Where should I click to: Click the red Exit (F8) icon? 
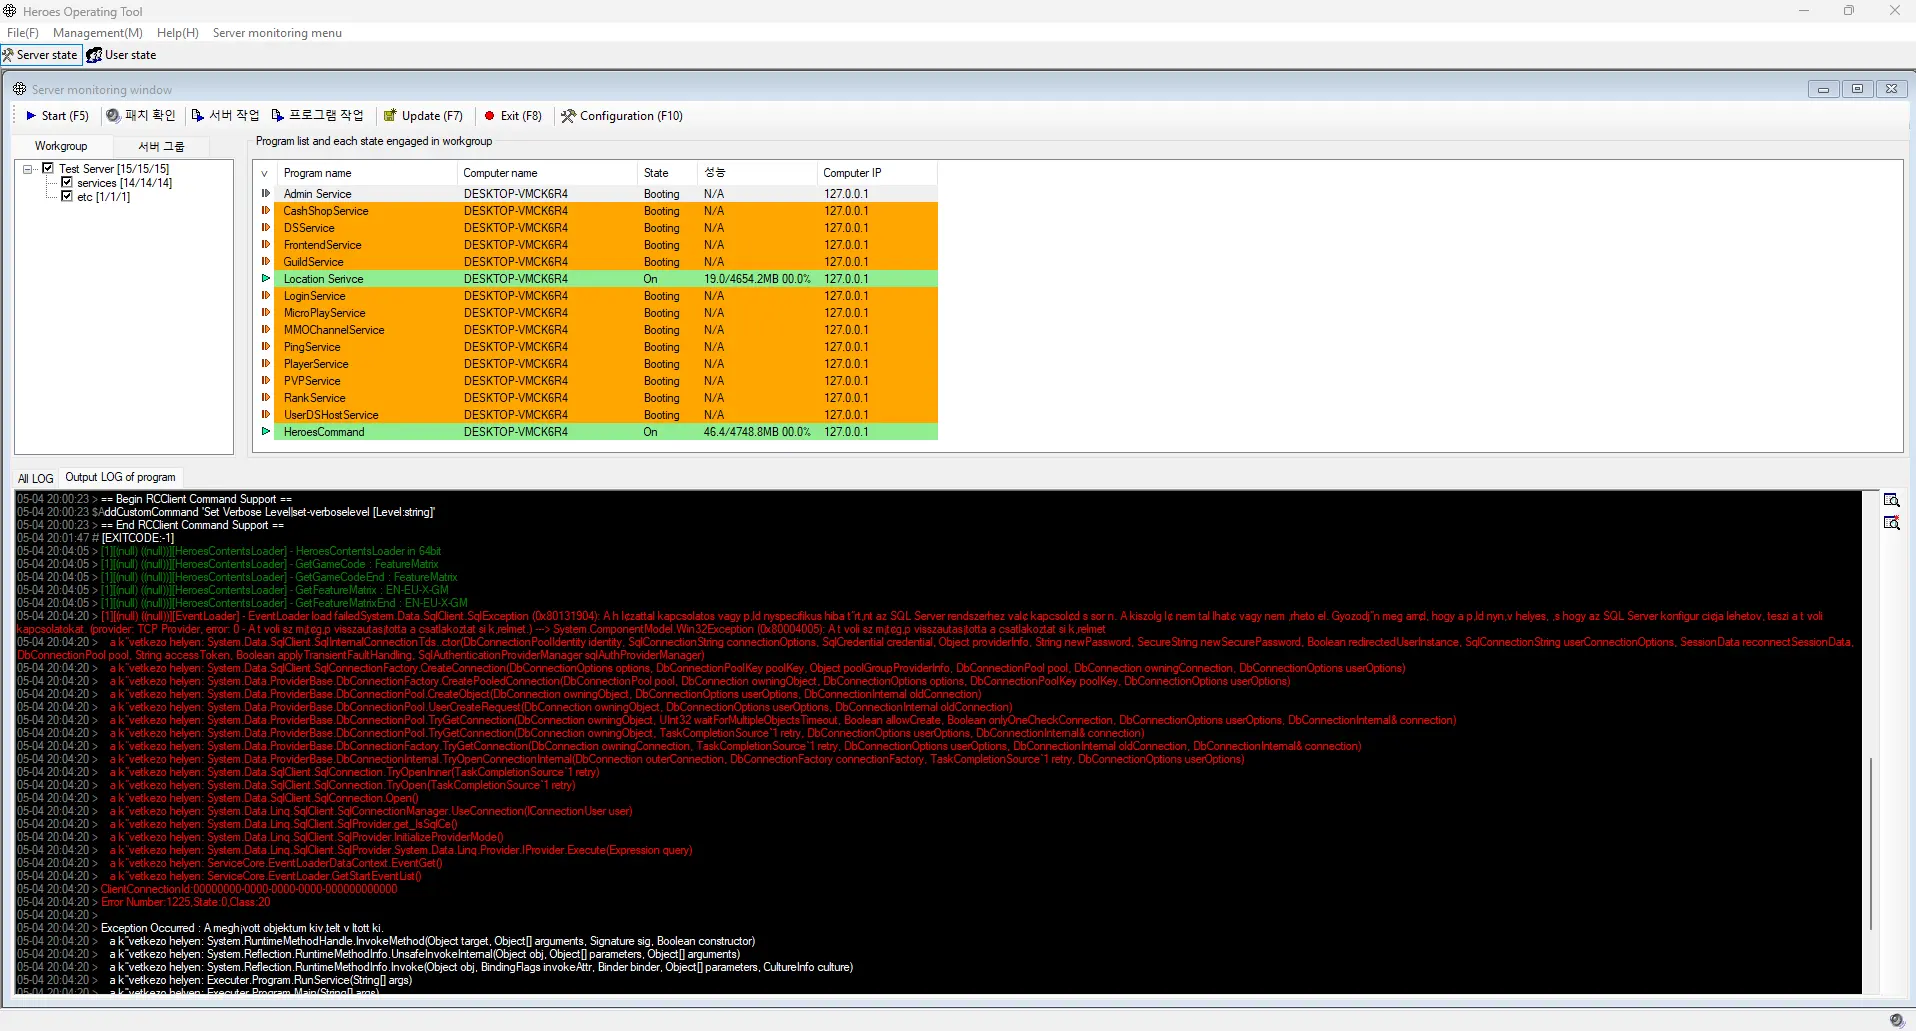[x=490, y=116]
